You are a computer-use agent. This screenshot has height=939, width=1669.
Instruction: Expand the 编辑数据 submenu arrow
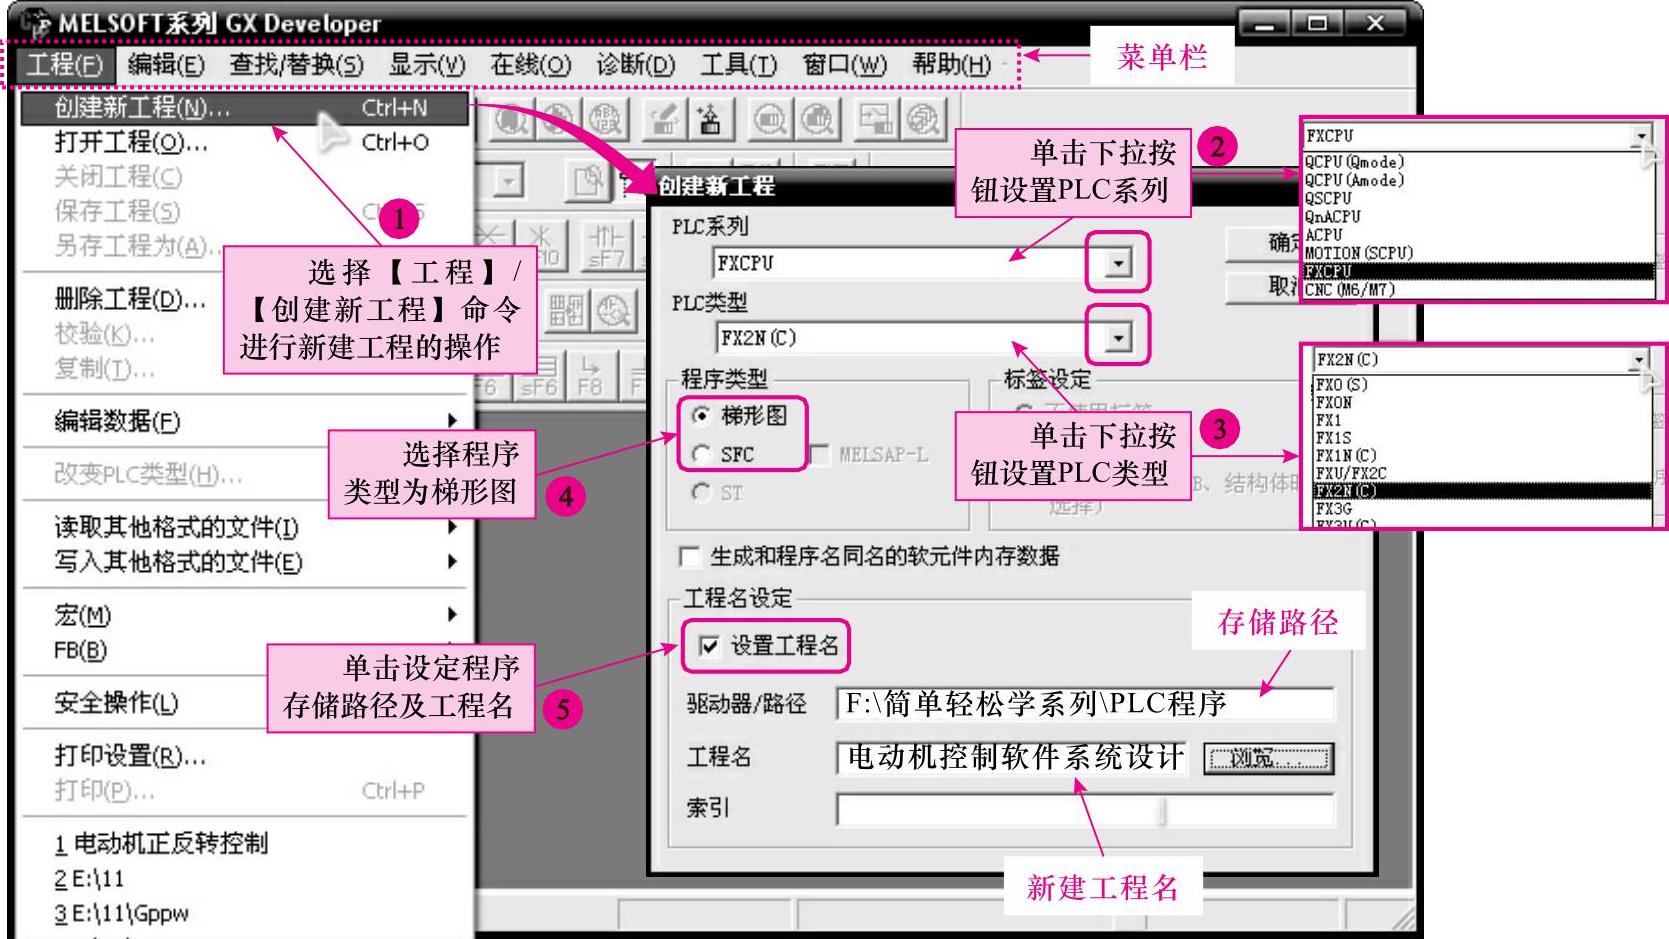(x=453, y=421)
